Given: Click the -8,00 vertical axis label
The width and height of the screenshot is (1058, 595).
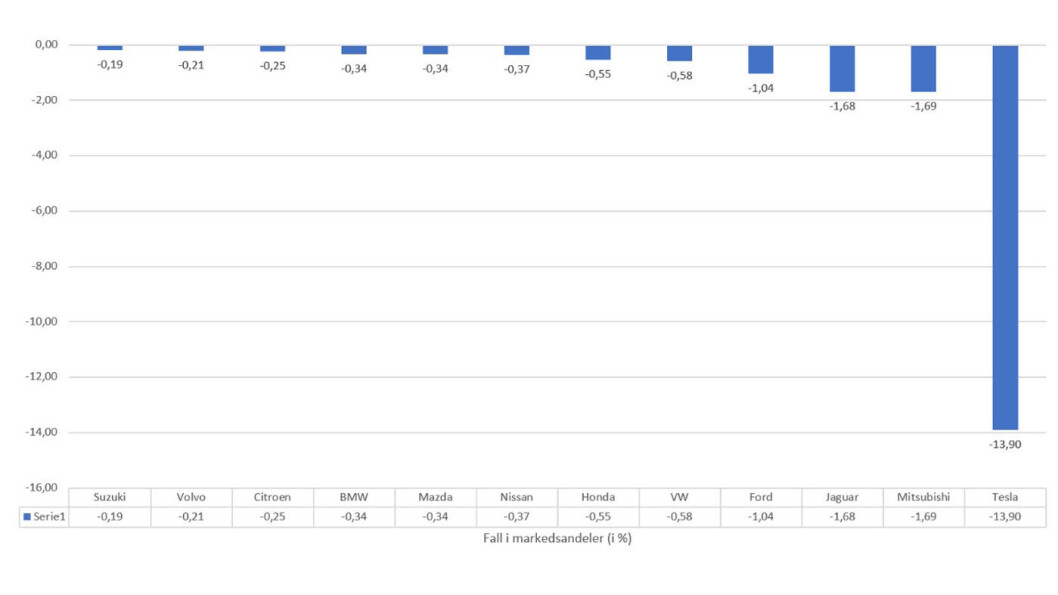Looking at the screenshot, I should point(45,266).
